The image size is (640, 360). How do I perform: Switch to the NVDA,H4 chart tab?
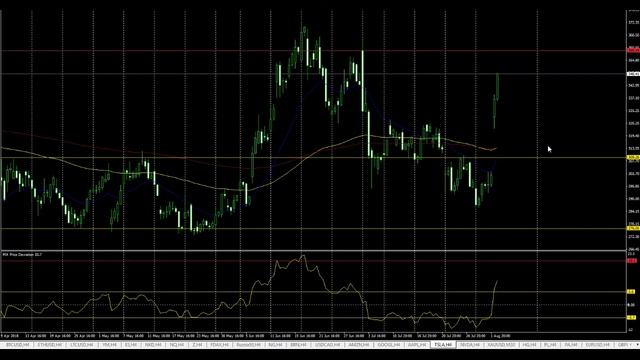coord(469,345)
